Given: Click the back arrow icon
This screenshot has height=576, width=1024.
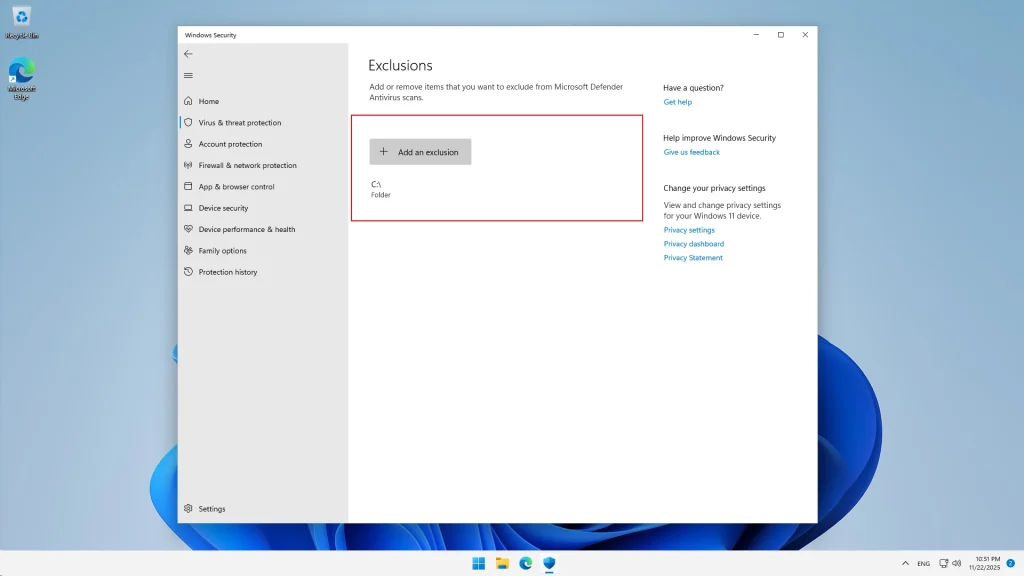Looking at the screenshot, I should click(188, 54).
